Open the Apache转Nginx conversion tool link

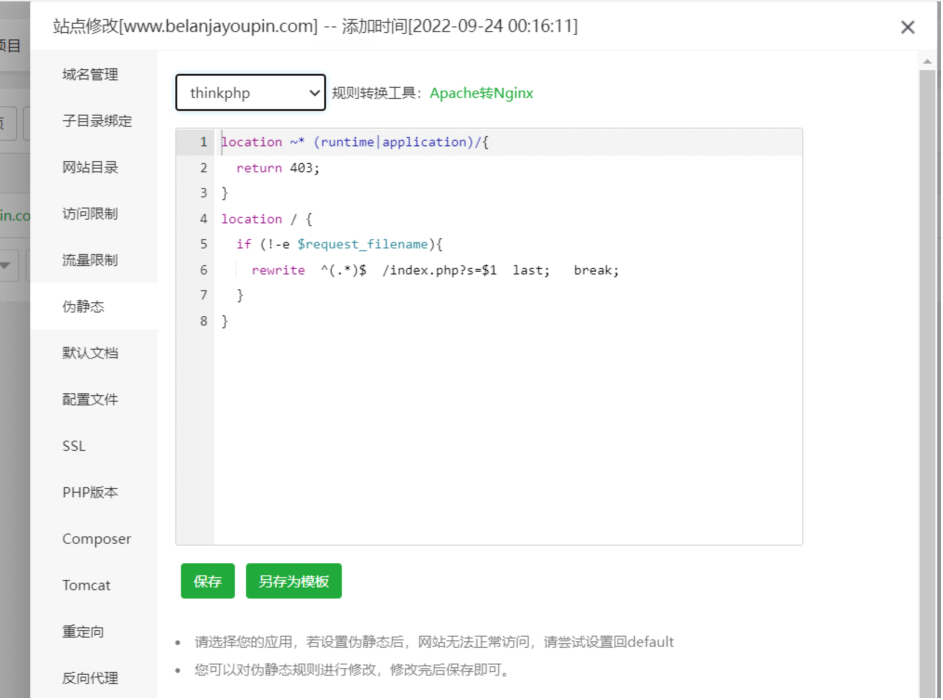tap(481, 93)
